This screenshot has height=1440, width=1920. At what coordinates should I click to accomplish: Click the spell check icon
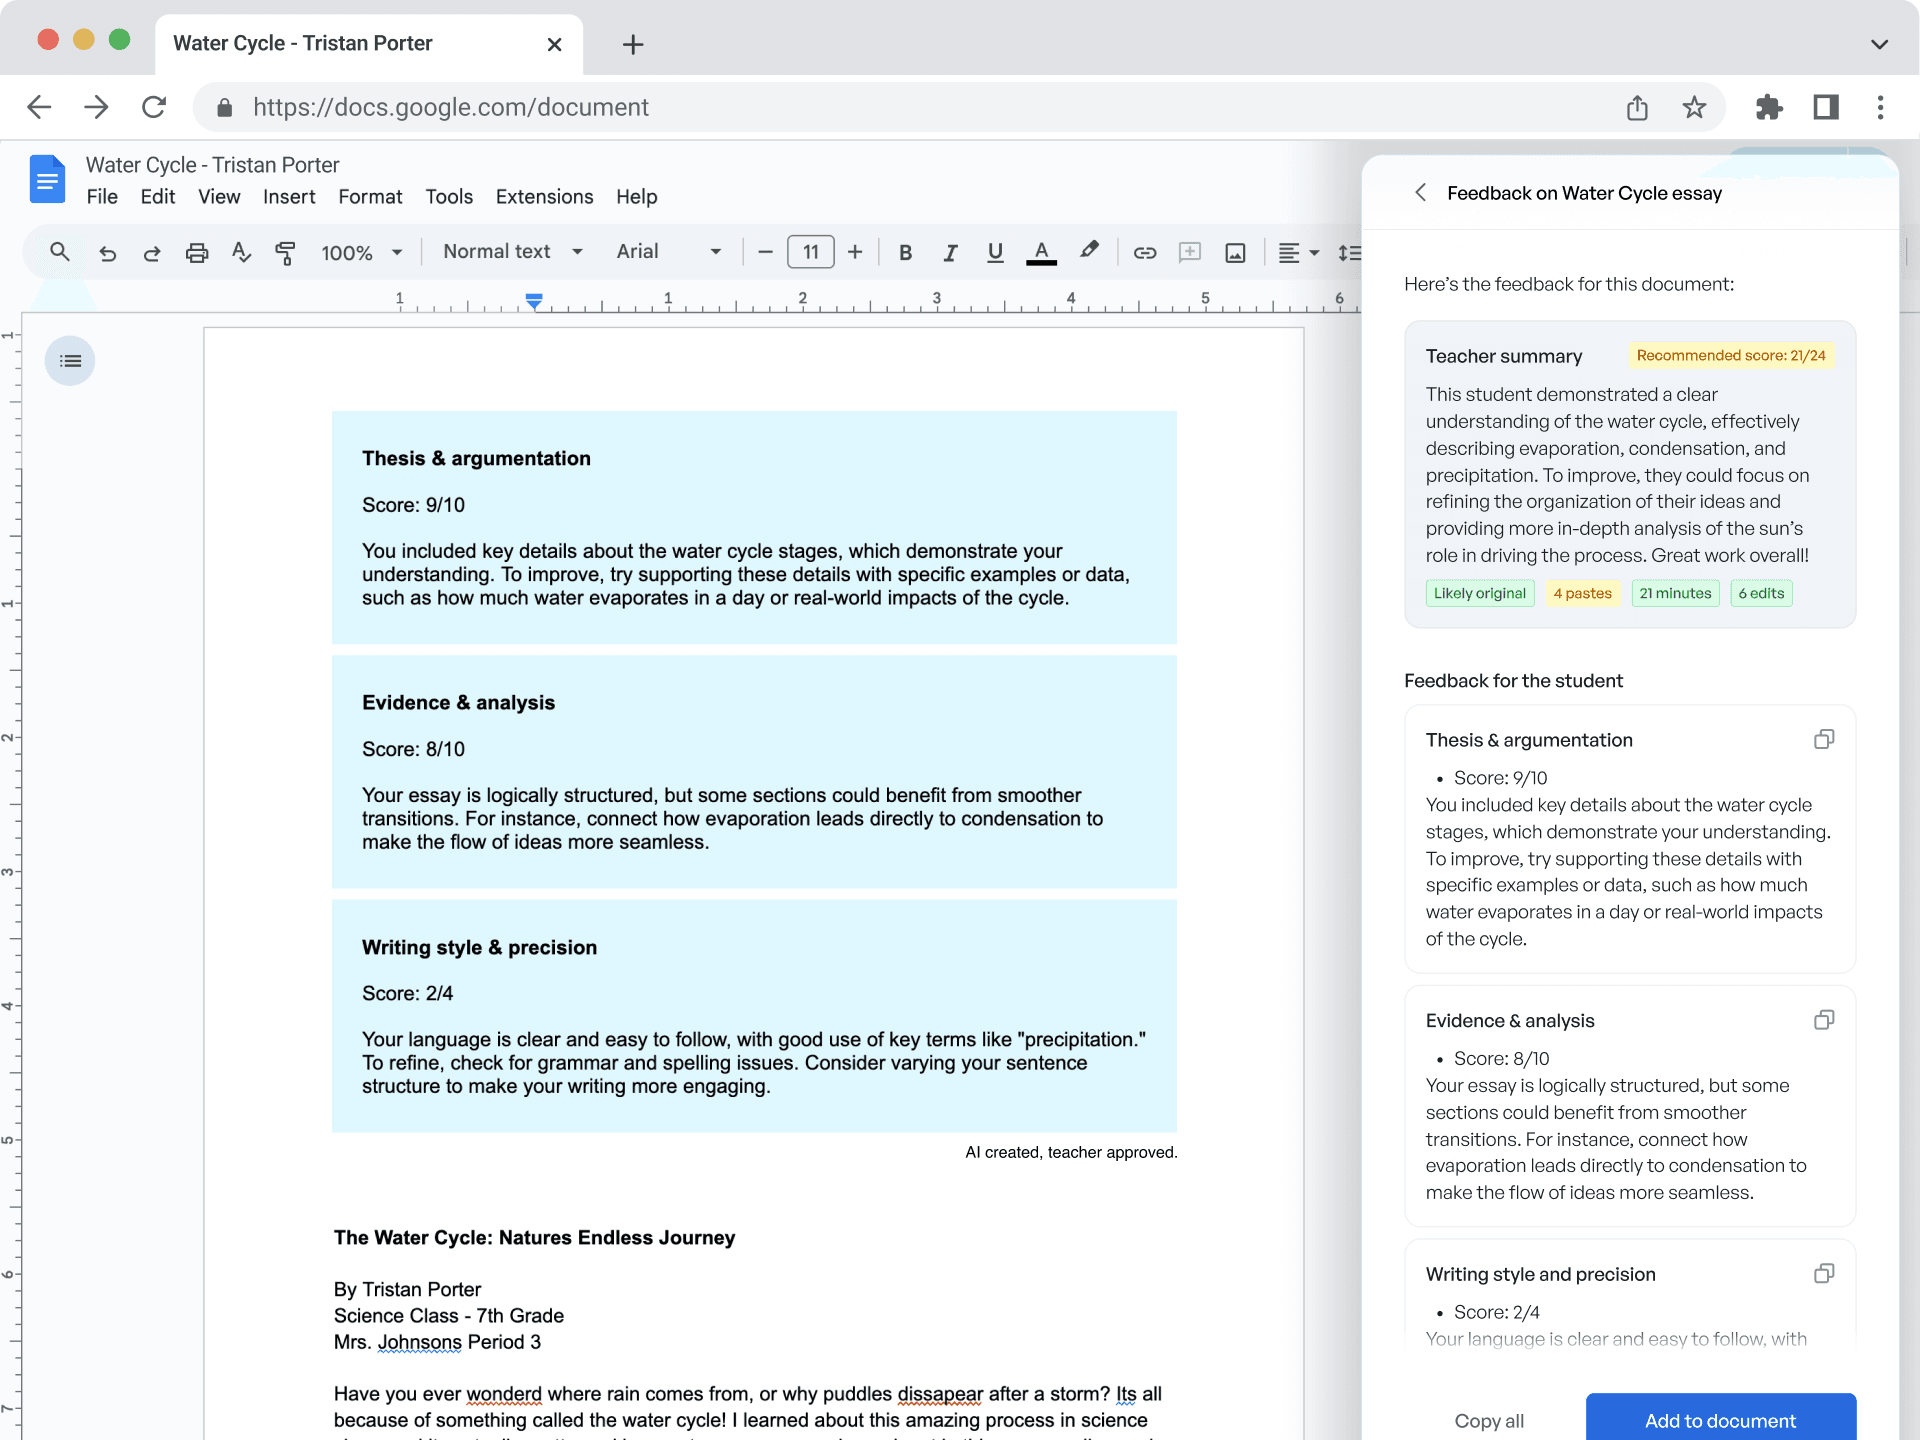pos(241,253)
